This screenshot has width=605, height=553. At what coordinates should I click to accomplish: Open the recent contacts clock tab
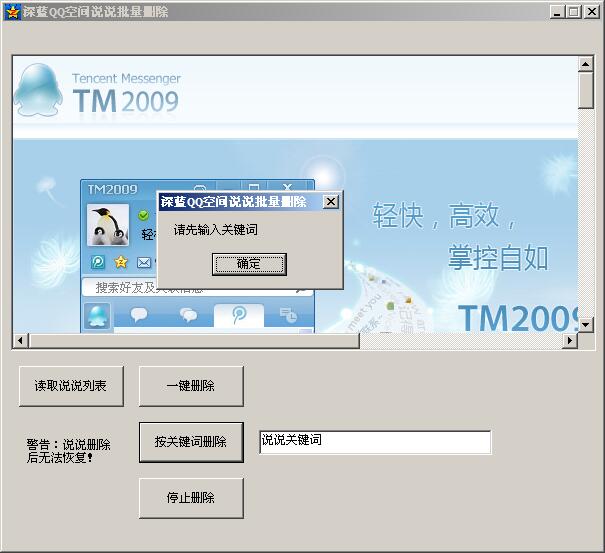click(289, 315)
